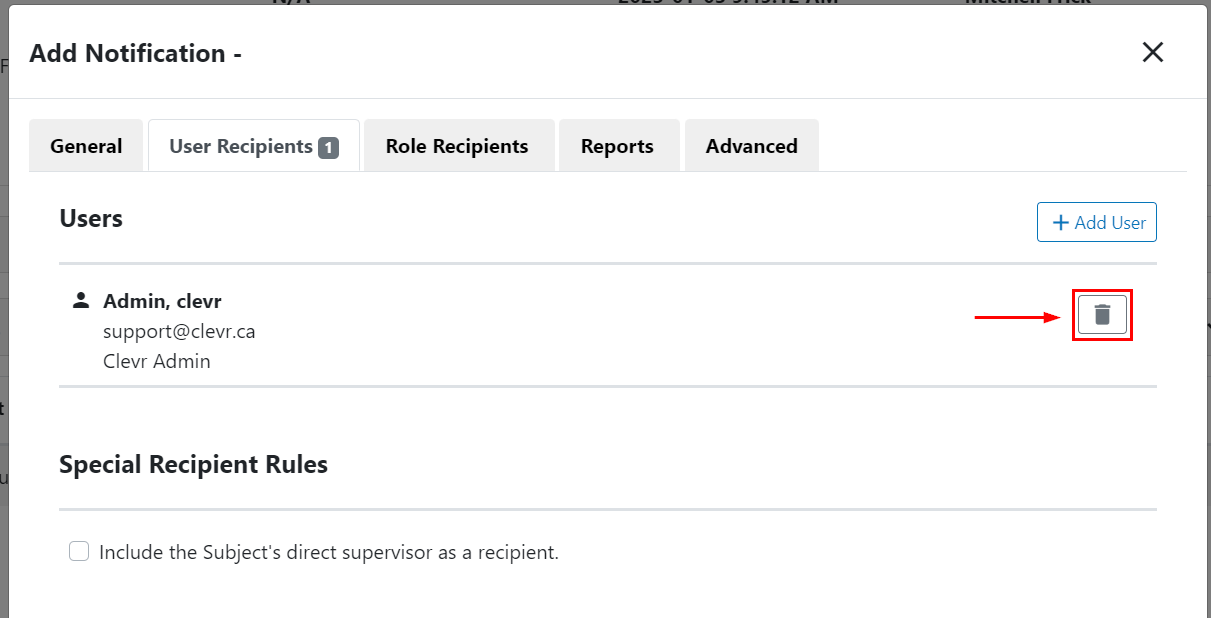Open the General tab
Image resolution: width=1211 pixels, height=618 pixels.
tap(86, 146)
